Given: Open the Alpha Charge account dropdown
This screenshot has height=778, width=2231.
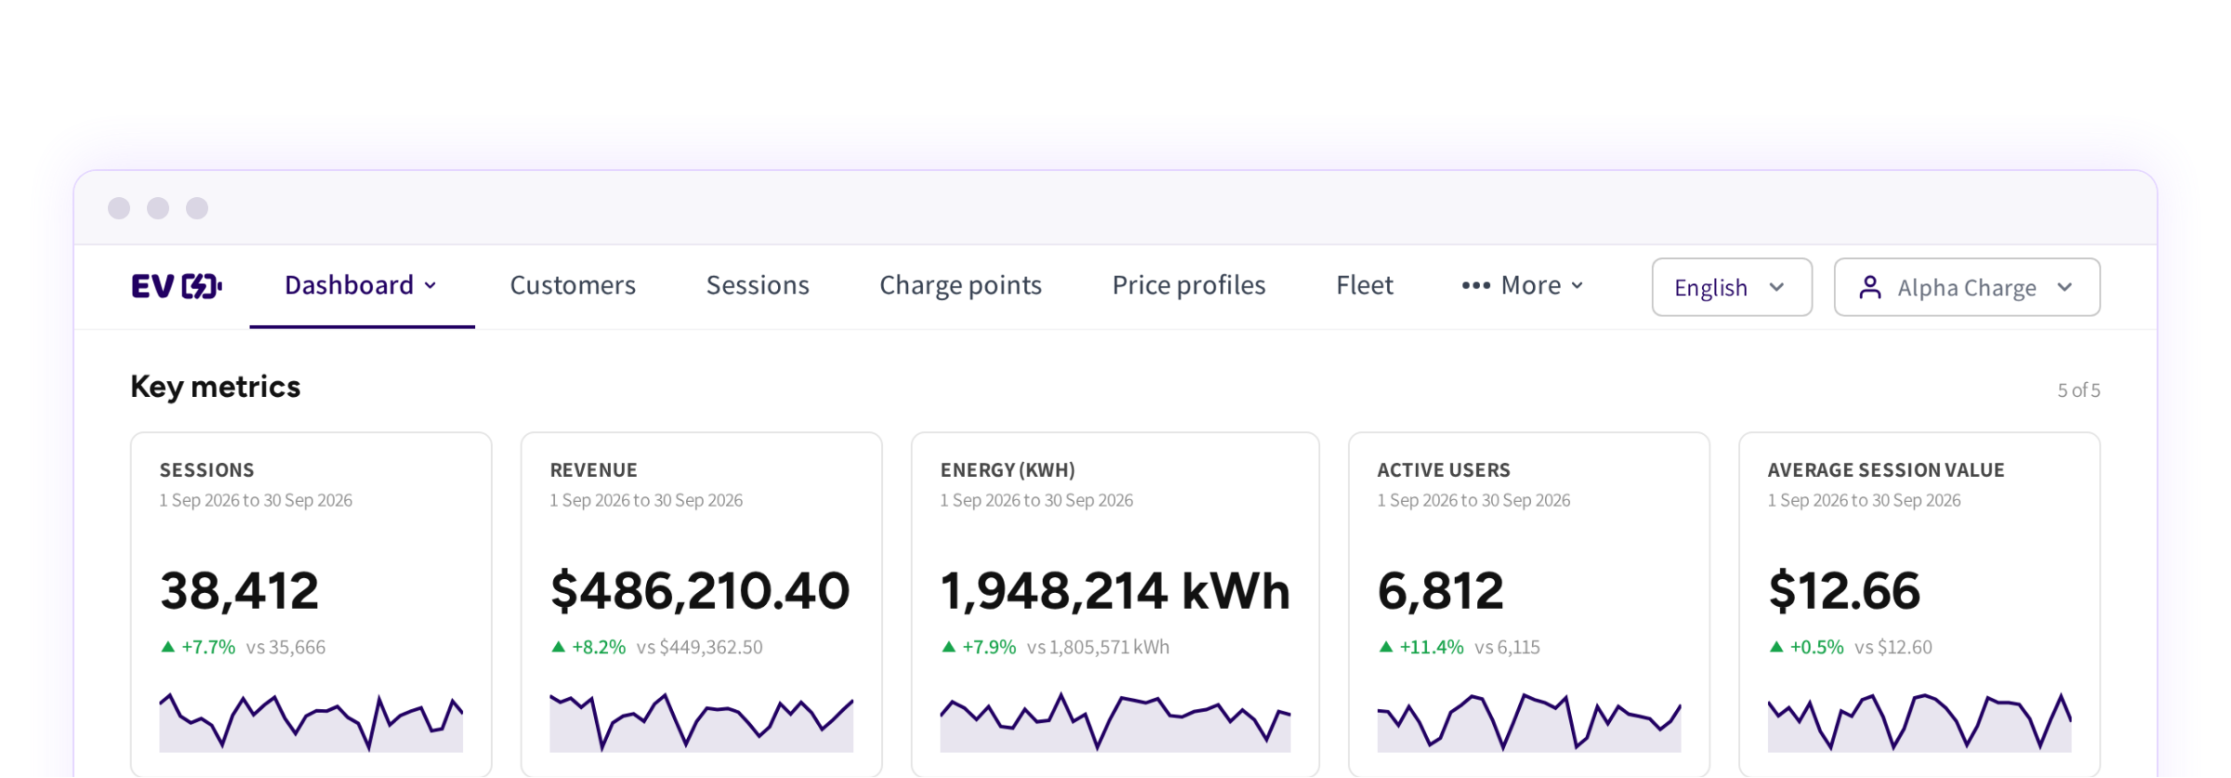Looking at the screenshot, I should (1967, 287).
